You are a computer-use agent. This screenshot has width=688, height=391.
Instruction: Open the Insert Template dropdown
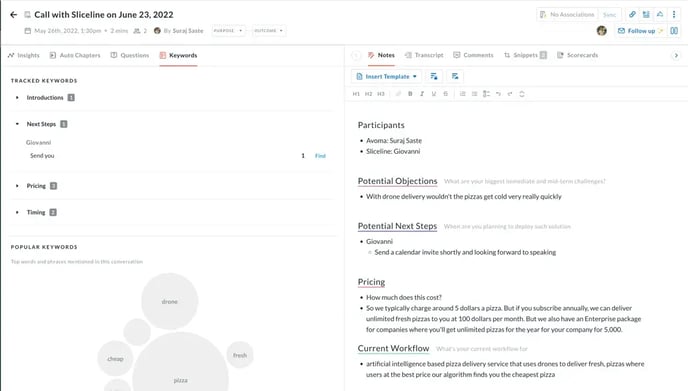[x=387, y=76]
